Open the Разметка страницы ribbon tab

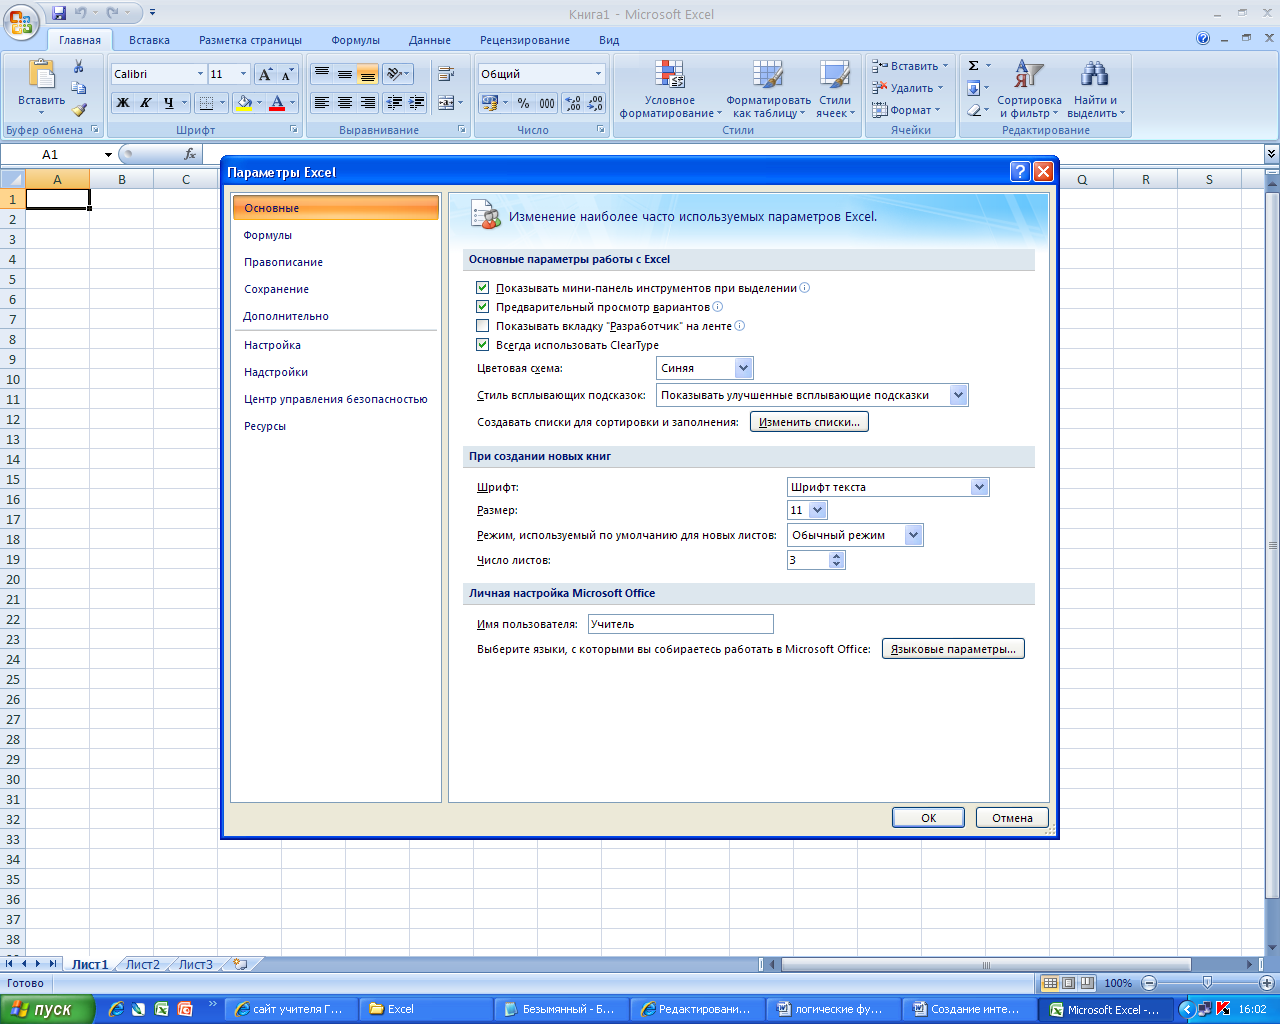250,40
